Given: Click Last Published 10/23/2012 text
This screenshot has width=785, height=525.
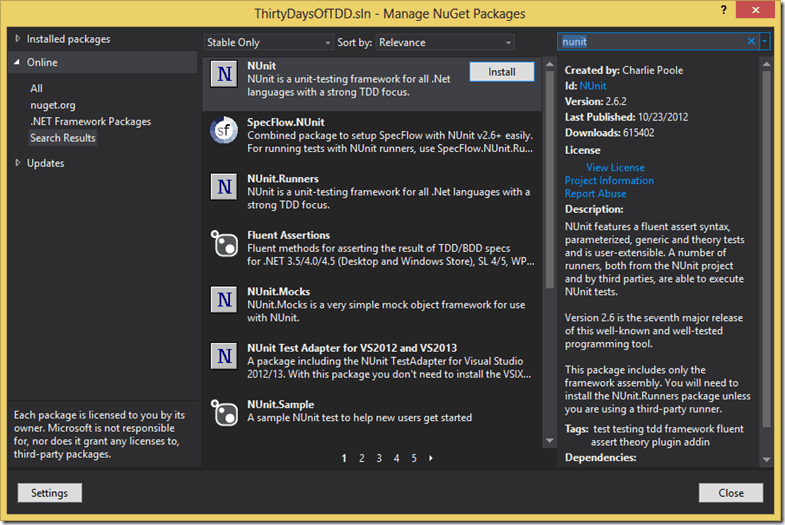Looking at the screenshot, I should pyautogui.click(x=626, y=117).
